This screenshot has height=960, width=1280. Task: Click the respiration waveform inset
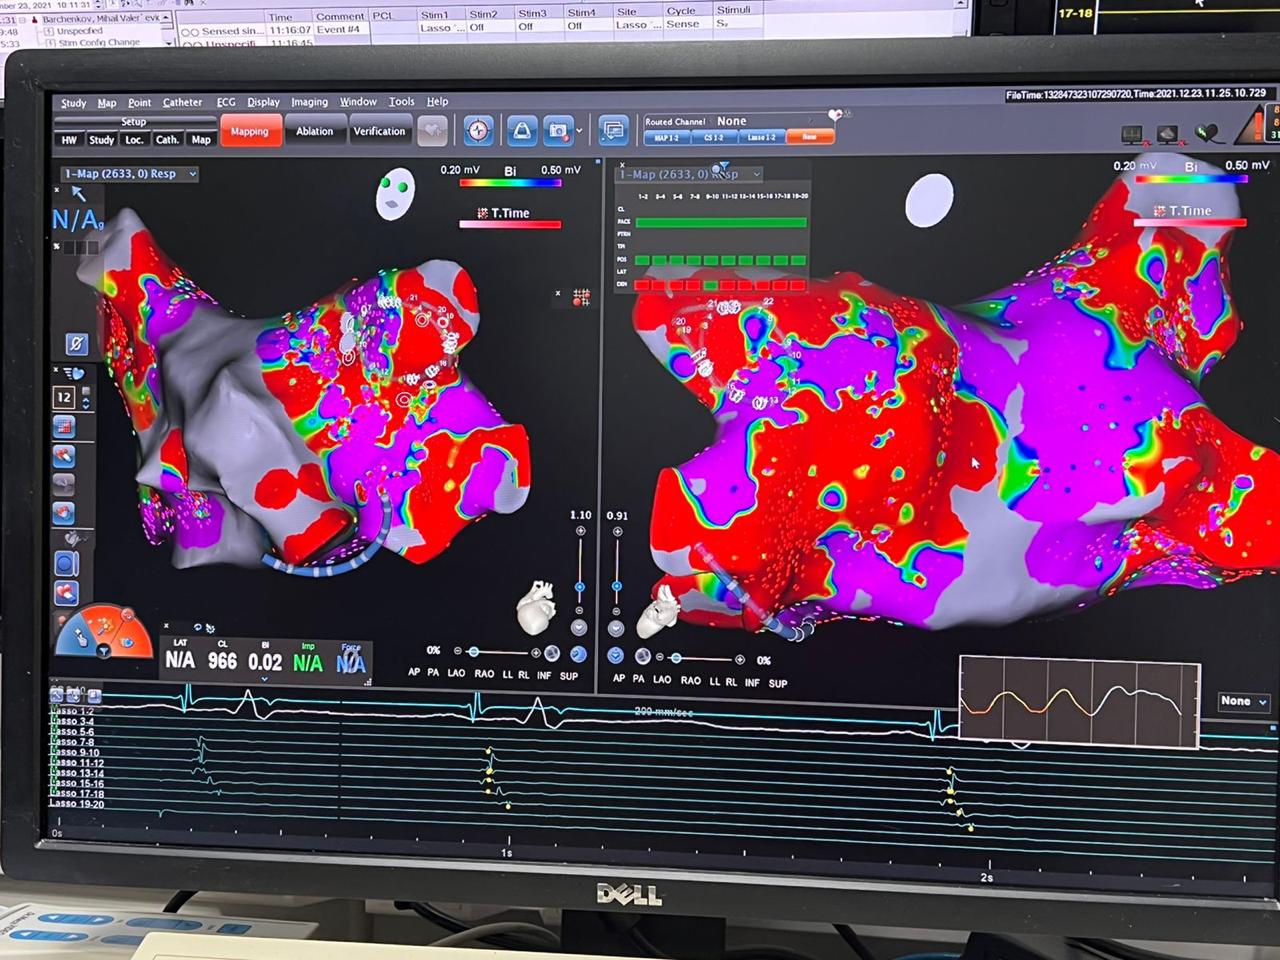(1079, 702)
